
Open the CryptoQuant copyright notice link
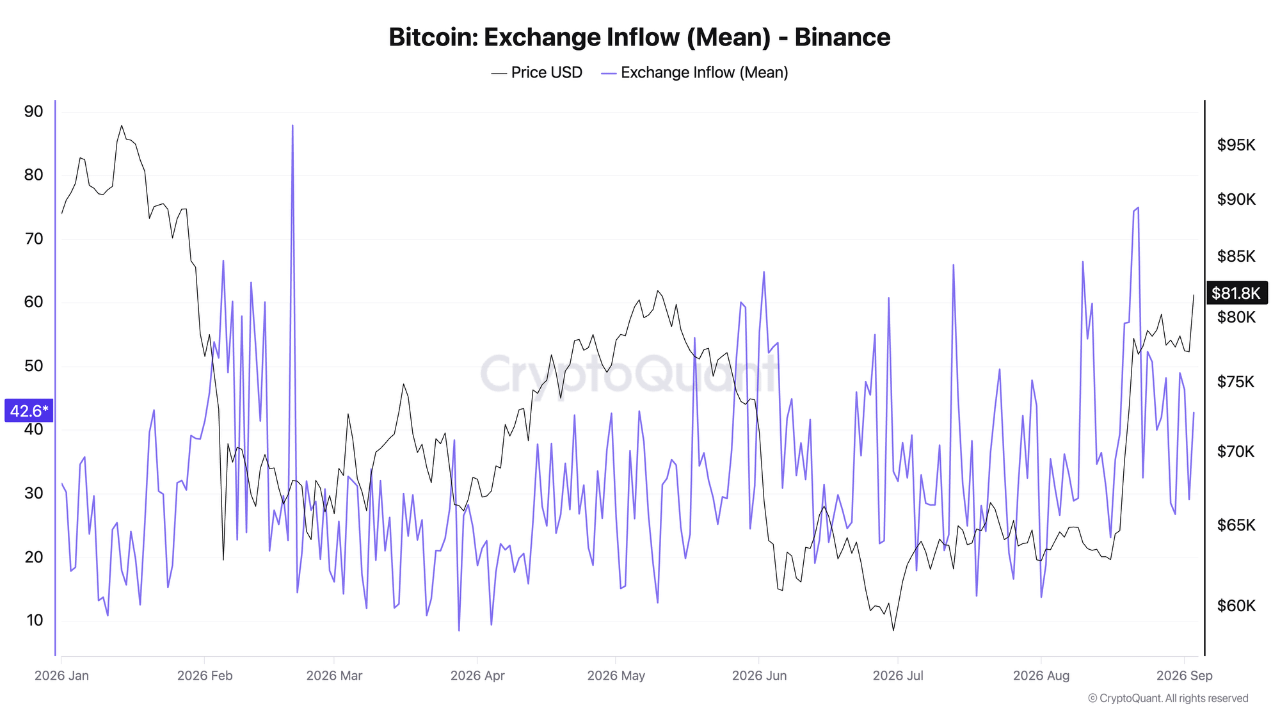(x=1167, y=698)
